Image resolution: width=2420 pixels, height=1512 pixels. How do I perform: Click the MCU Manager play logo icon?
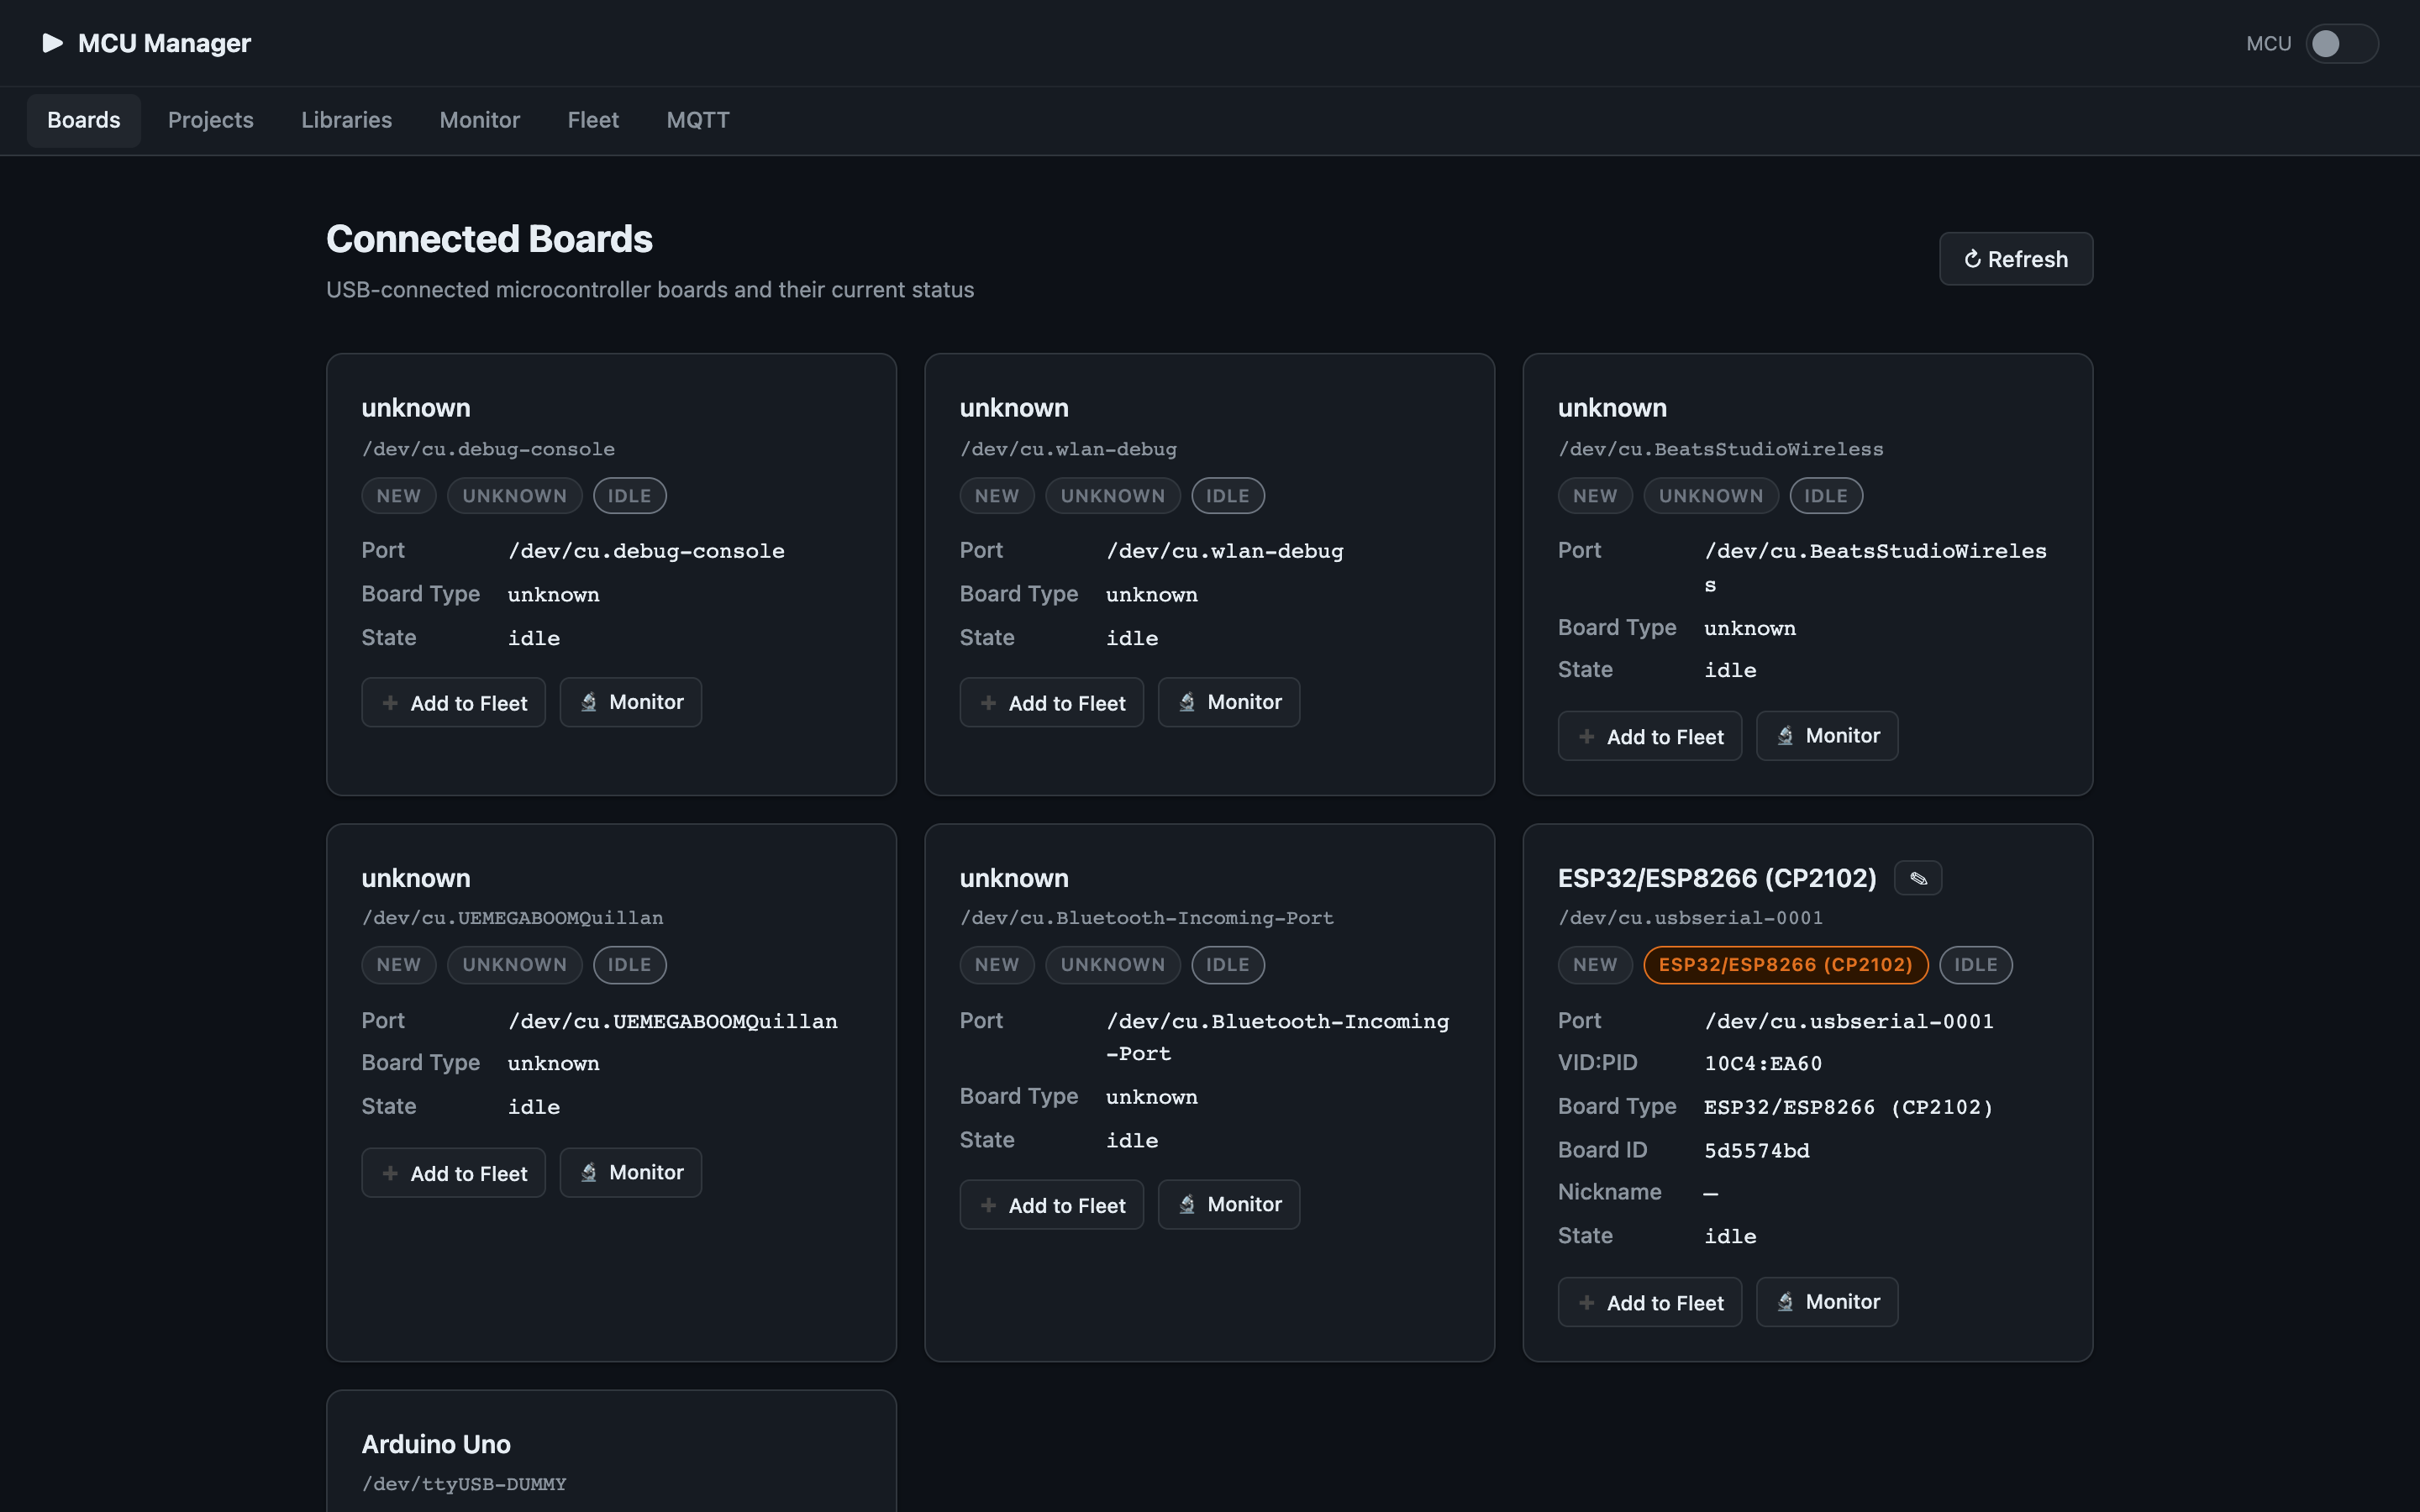[53, 43]
